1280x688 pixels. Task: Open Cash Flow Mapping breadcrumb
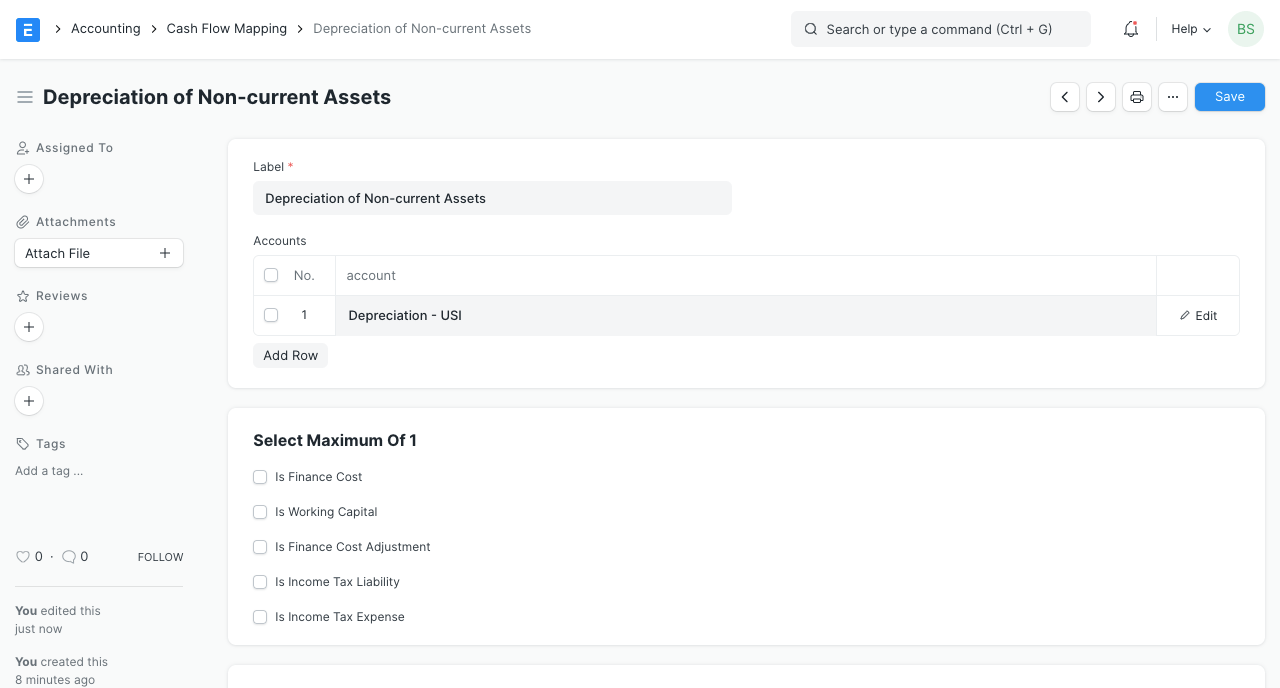pos(226,29)
